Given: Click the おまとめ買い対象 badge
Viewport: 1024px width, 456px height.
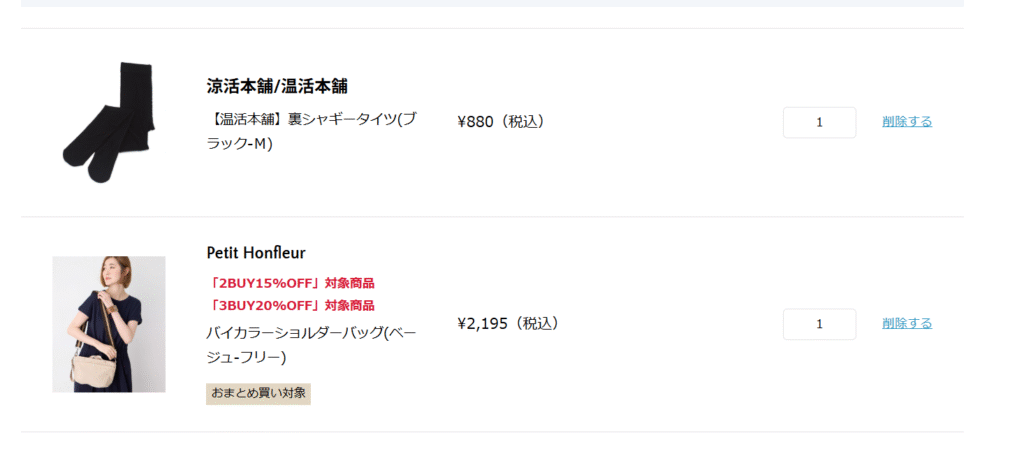Looking at the screenshot, I should [258, 393].
